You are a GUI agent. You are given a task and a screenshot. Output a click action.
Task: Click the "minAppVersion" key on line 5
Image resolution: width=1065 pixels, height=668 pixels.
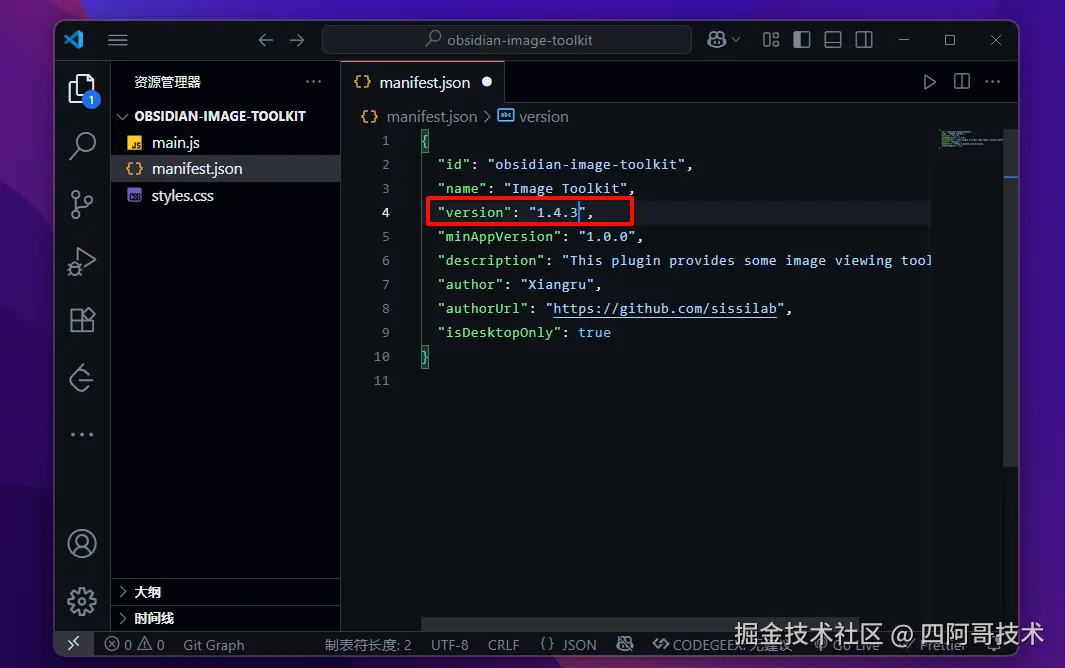click(499, 236)
